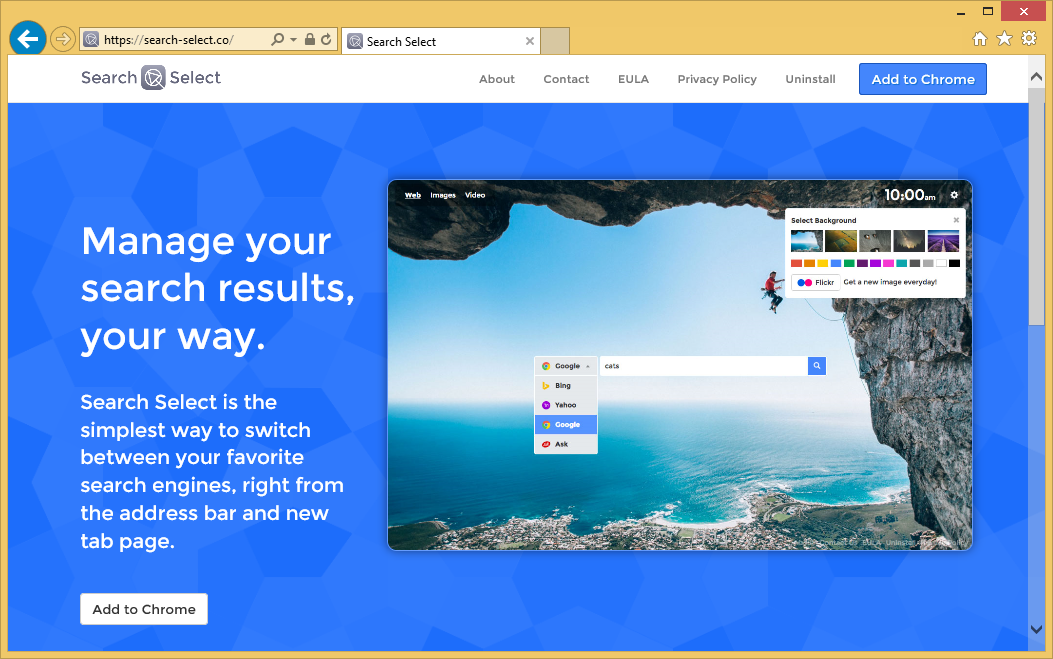Open the Contact page link

click(566, 79)
